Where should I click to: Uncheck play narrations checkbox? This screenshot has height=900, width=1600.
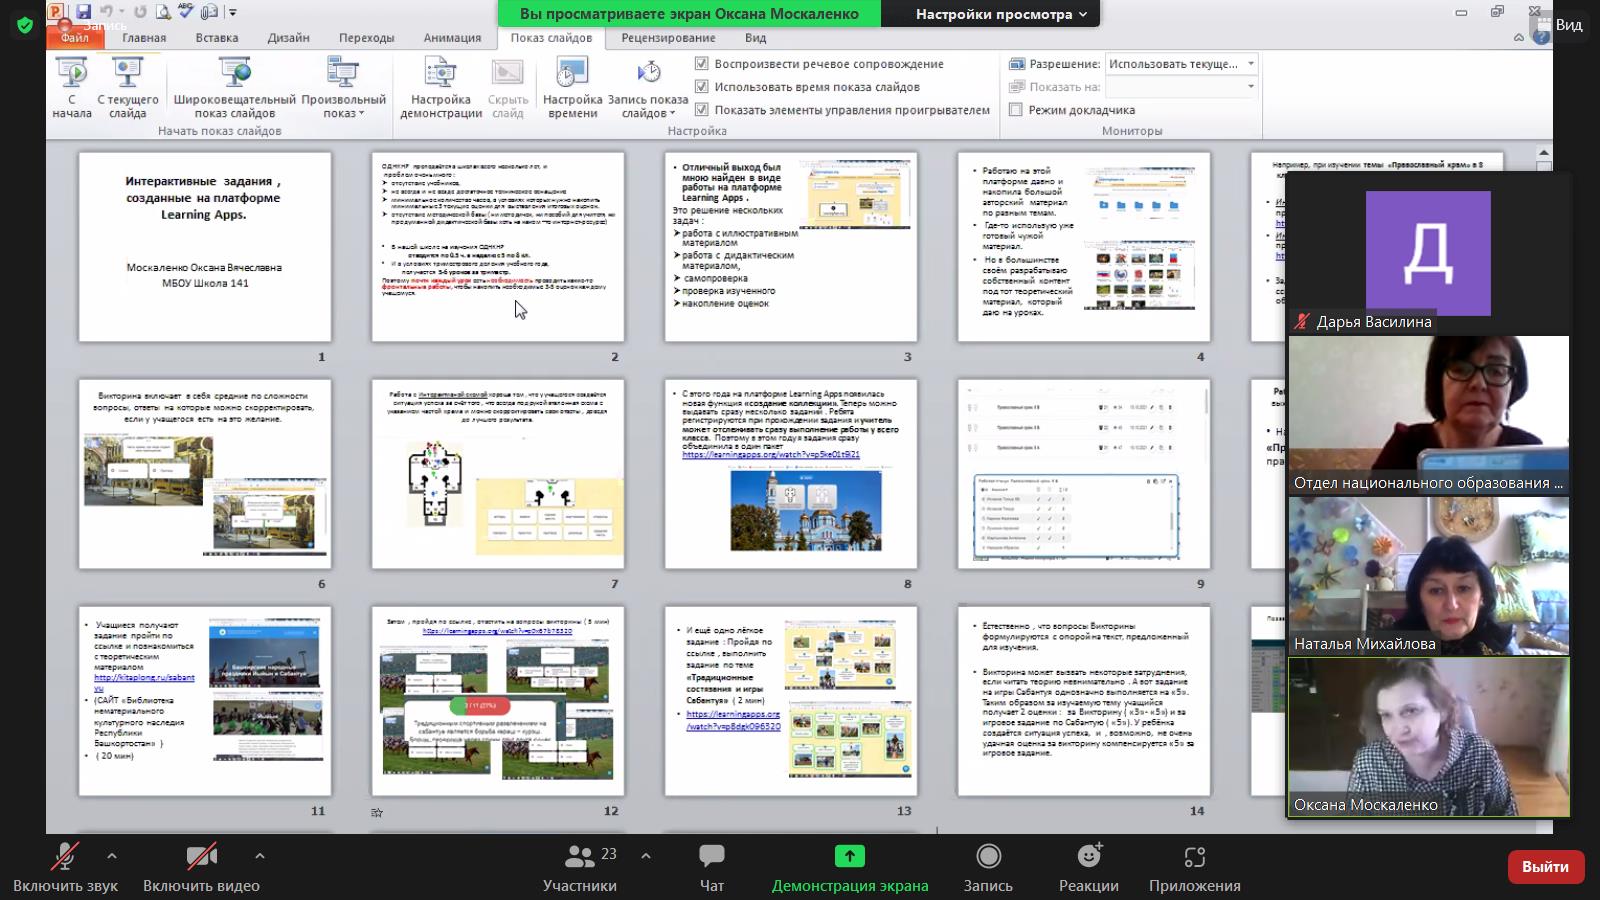click(x=702, y=64)
